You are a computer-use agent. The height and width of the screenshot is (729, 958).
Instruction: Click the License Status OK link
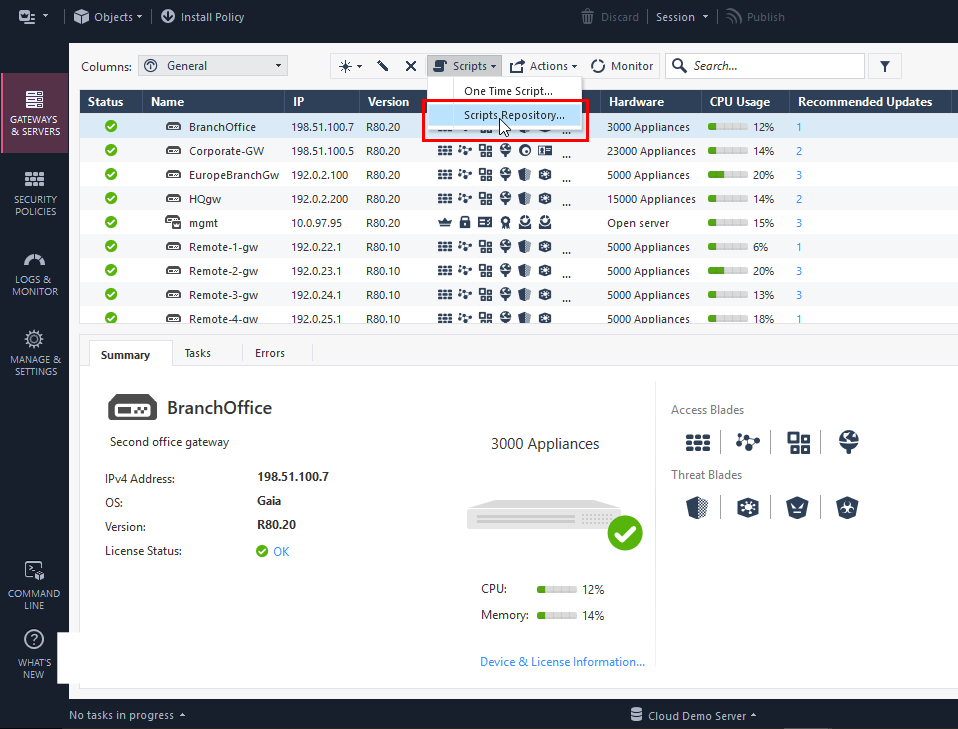281,551
